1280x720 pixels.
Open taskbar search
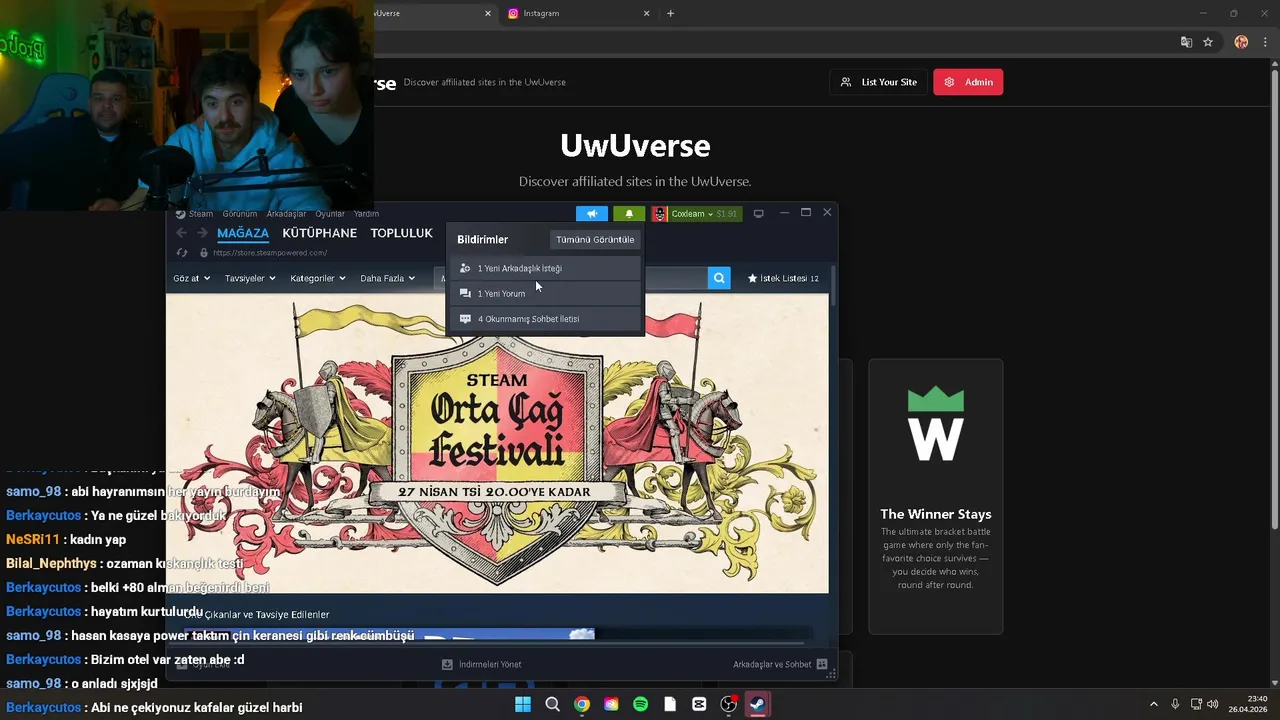(552, 704)
